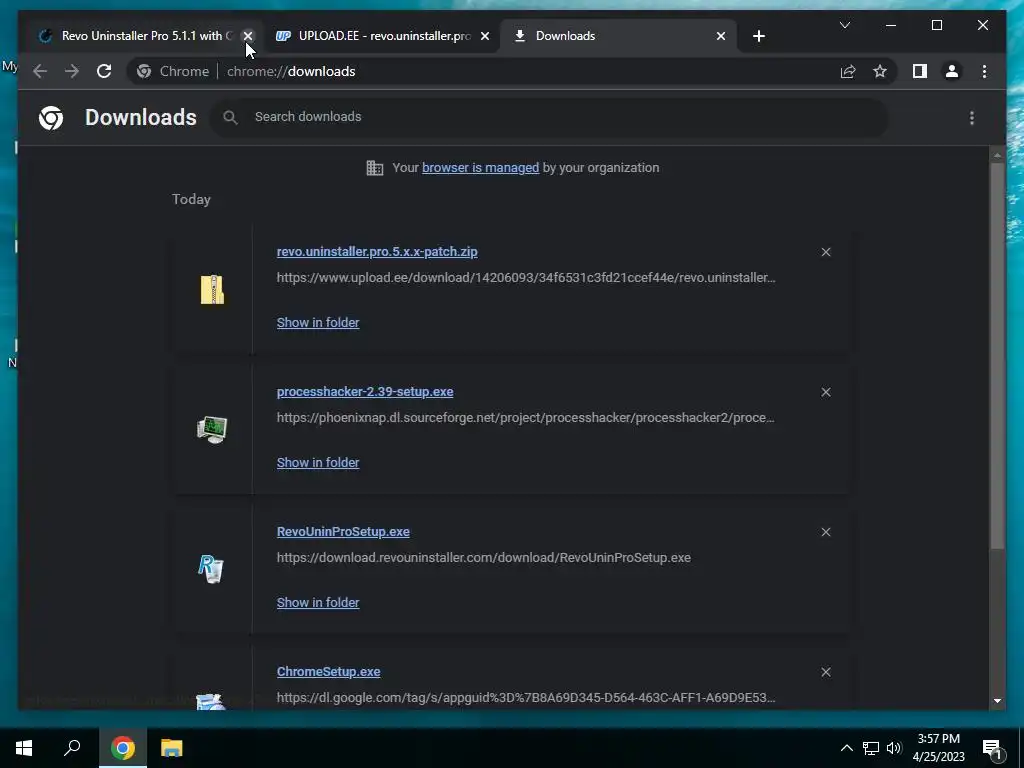Click the RevoUninProSetup file icon
The height and width of the screenshot is (768, 1024).
click(x=212, y=569)
